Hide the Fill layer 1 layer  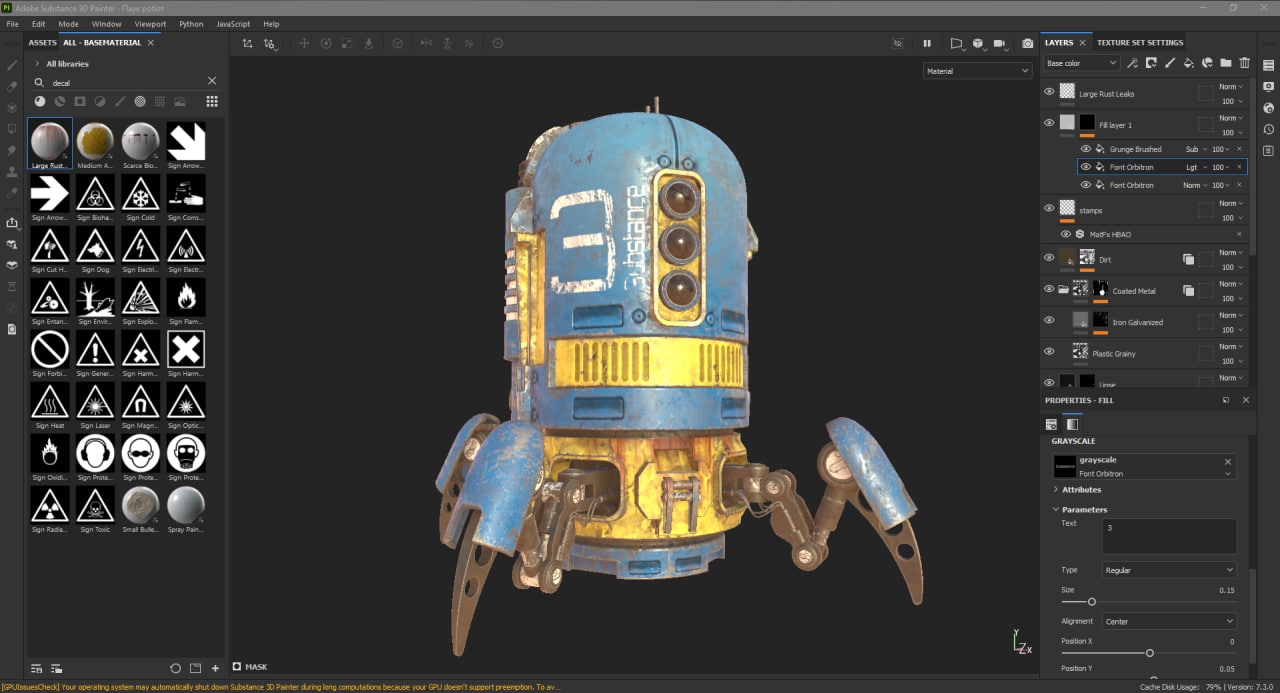pyautogui.click(x=1049, y=123)
